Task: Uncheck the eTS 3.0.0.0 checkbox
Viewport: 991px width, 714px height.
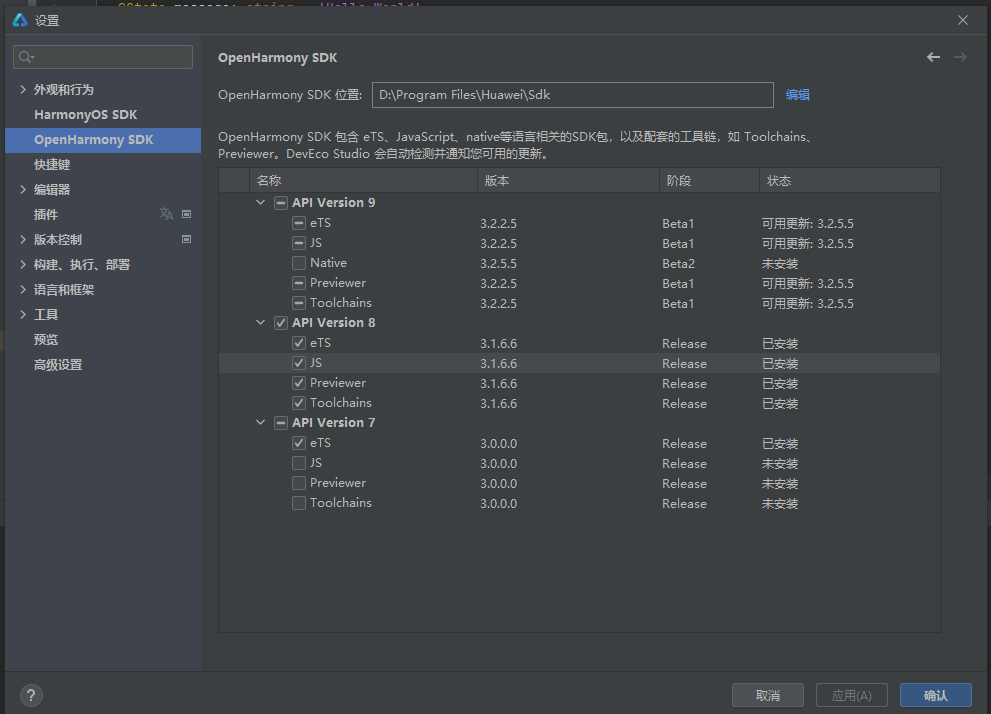Action: [x=299, y=443]
